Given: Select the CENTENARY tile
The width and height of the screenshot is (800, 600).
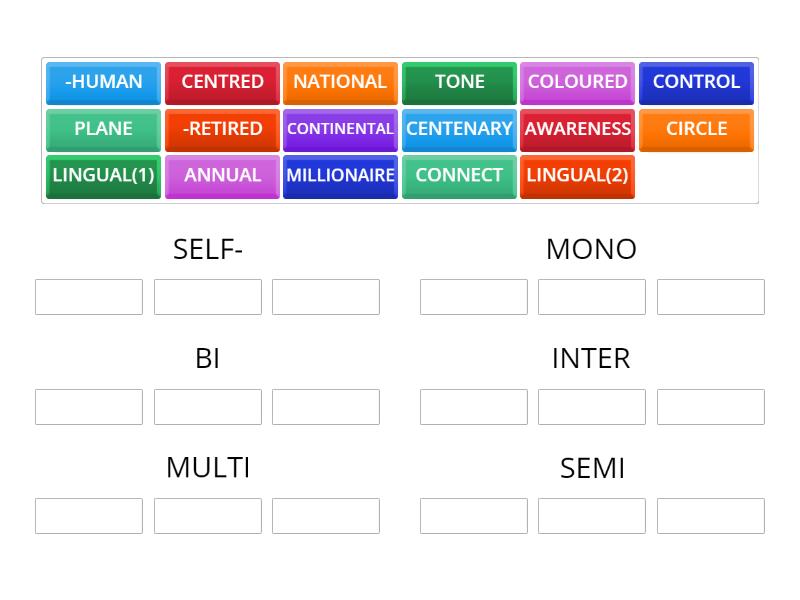Looking at the screenshot, I should [x=459, y=129].
